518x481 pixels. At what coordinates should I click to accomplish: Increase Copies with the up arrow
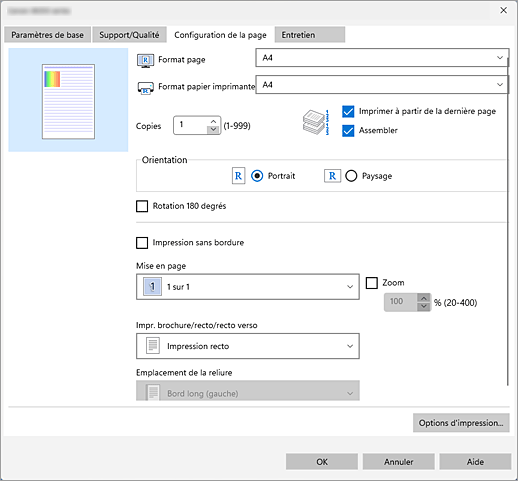click(x=213, y=121)
